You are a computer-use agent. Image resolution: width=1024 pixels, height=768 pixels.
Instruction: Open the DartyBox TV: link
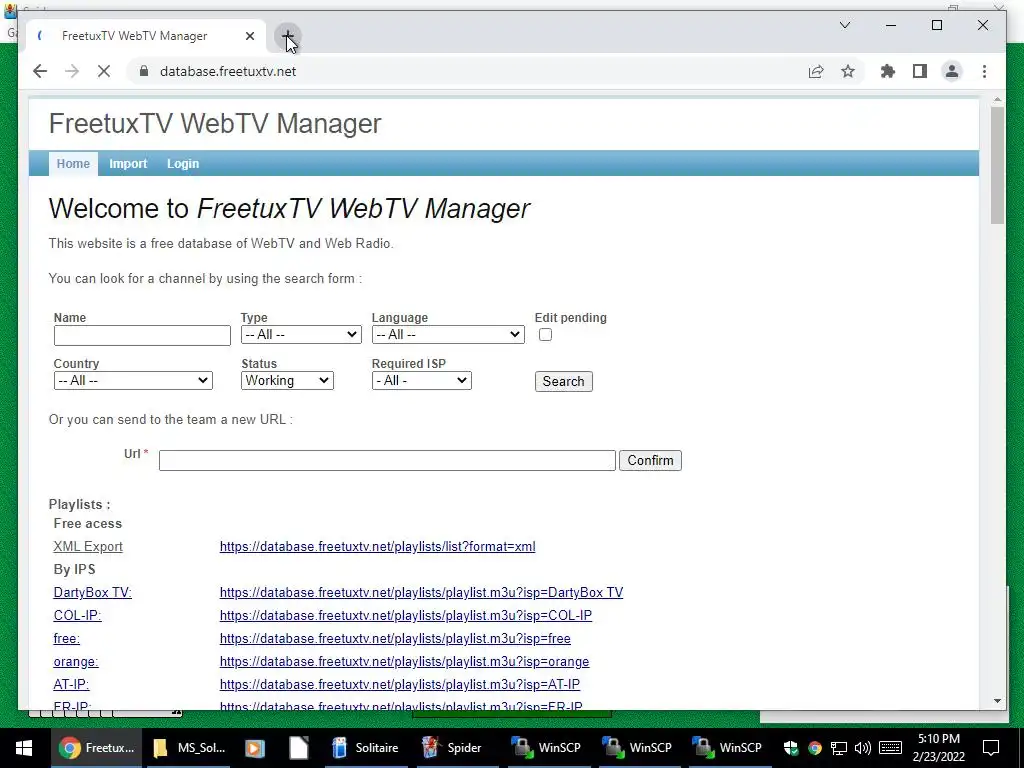93,592
